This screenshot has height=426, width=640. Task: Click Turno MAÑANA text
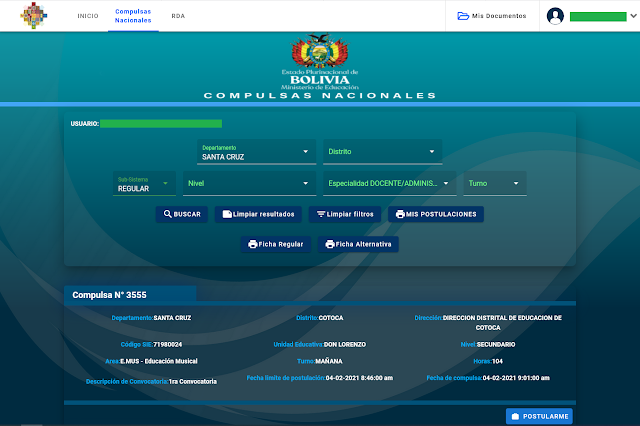[320, 361]
